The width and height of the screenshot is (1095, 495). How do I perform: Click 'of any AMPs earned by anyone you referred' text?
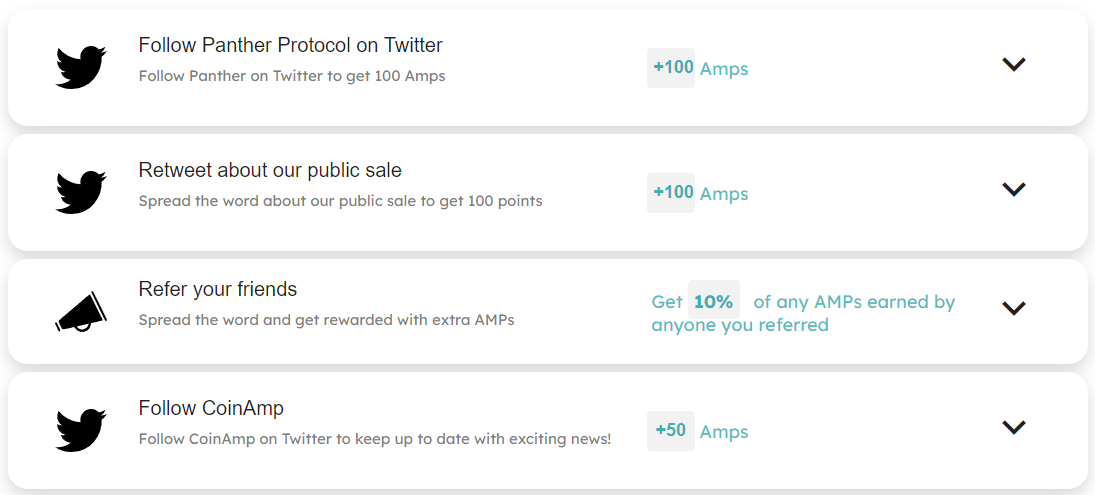tap(803, 313)
